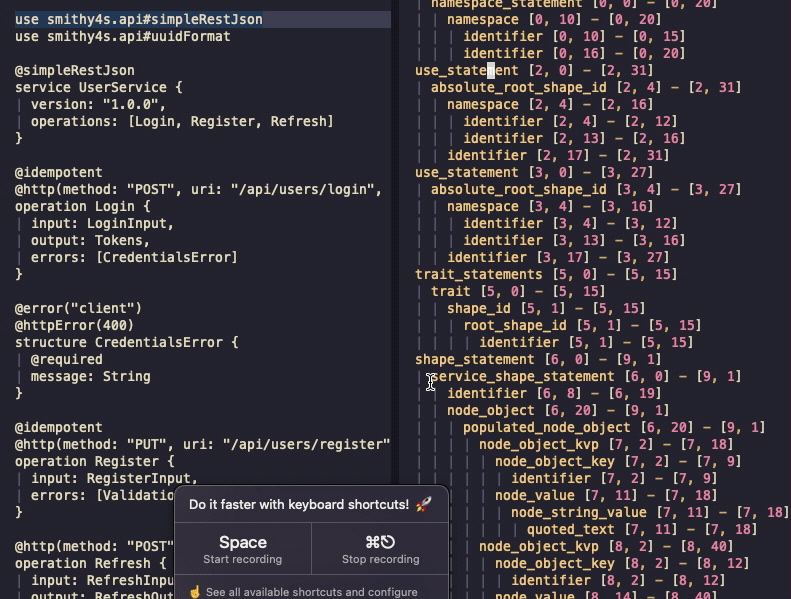The height and width of the screenshot is (599, 791).
Task: Click the pointing hand icon in the popup
Action: tap(195, 591)
